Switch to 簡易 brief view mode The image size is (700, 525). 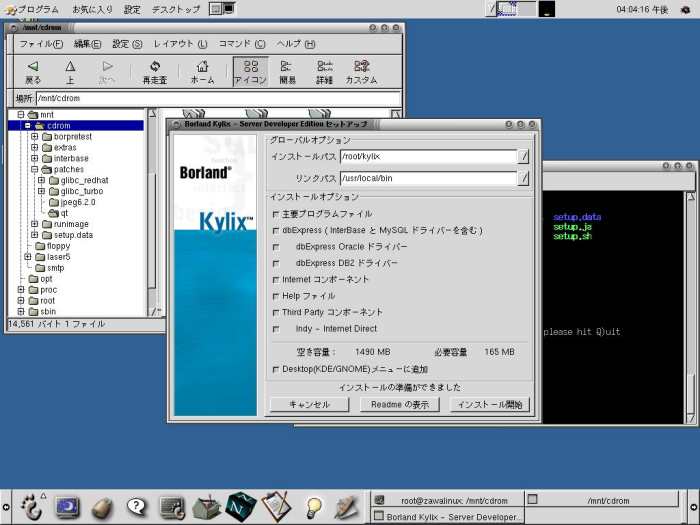coord(287,72)
